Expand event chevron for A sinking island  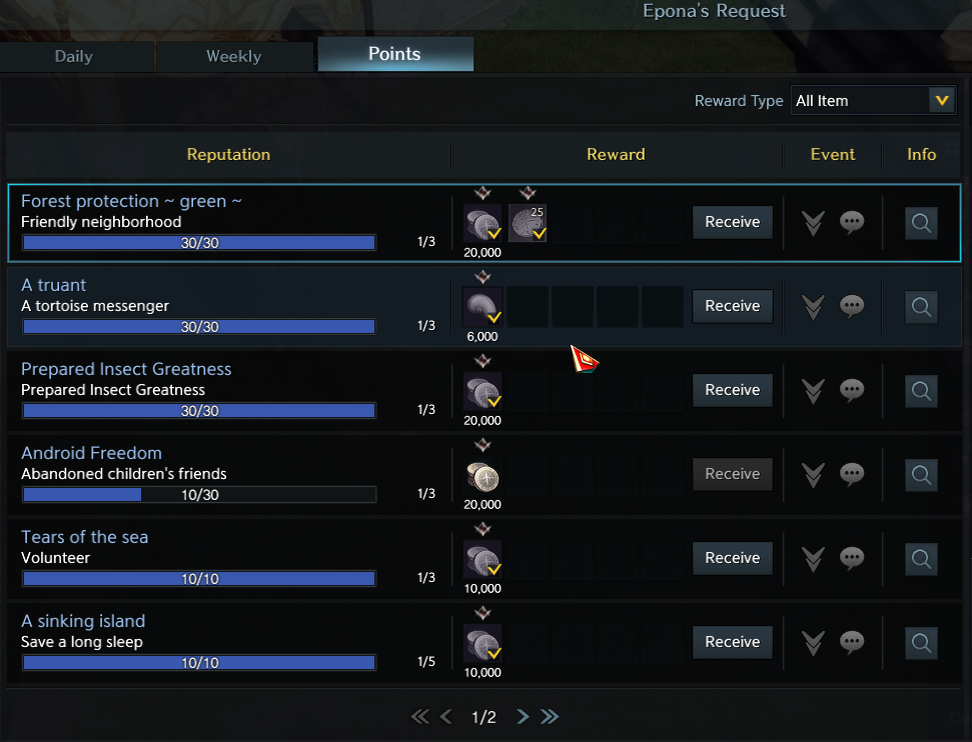tap(813, 643)
